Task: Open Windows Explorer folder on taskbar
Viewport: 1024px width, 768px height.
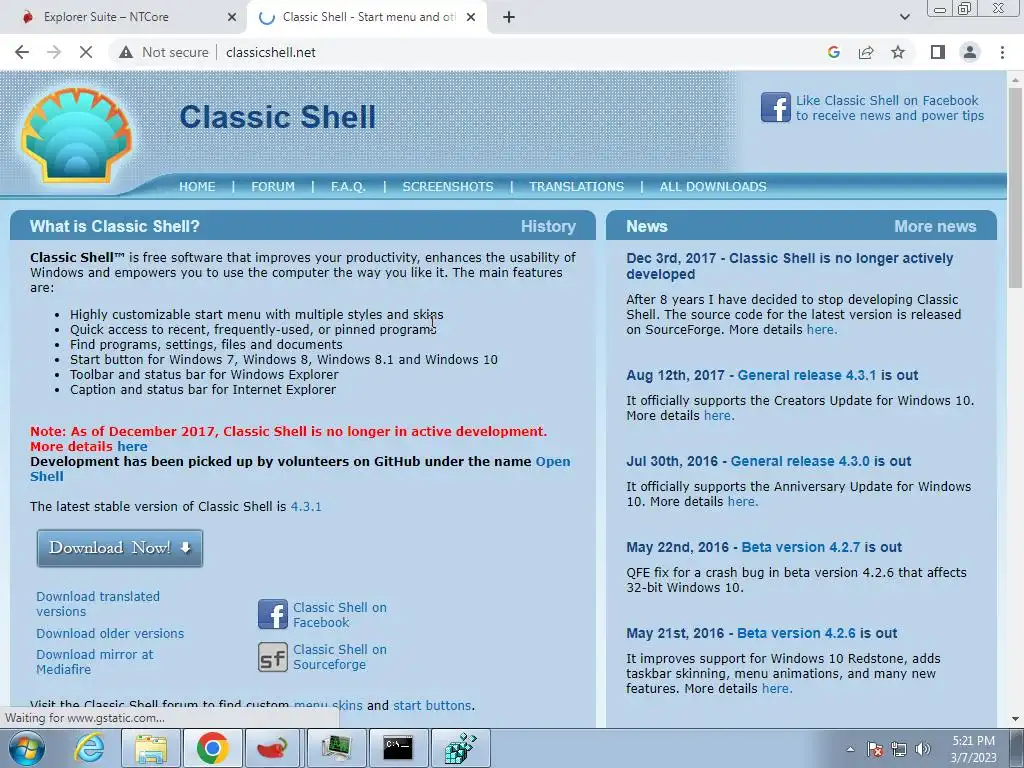Action: [151, 748]
